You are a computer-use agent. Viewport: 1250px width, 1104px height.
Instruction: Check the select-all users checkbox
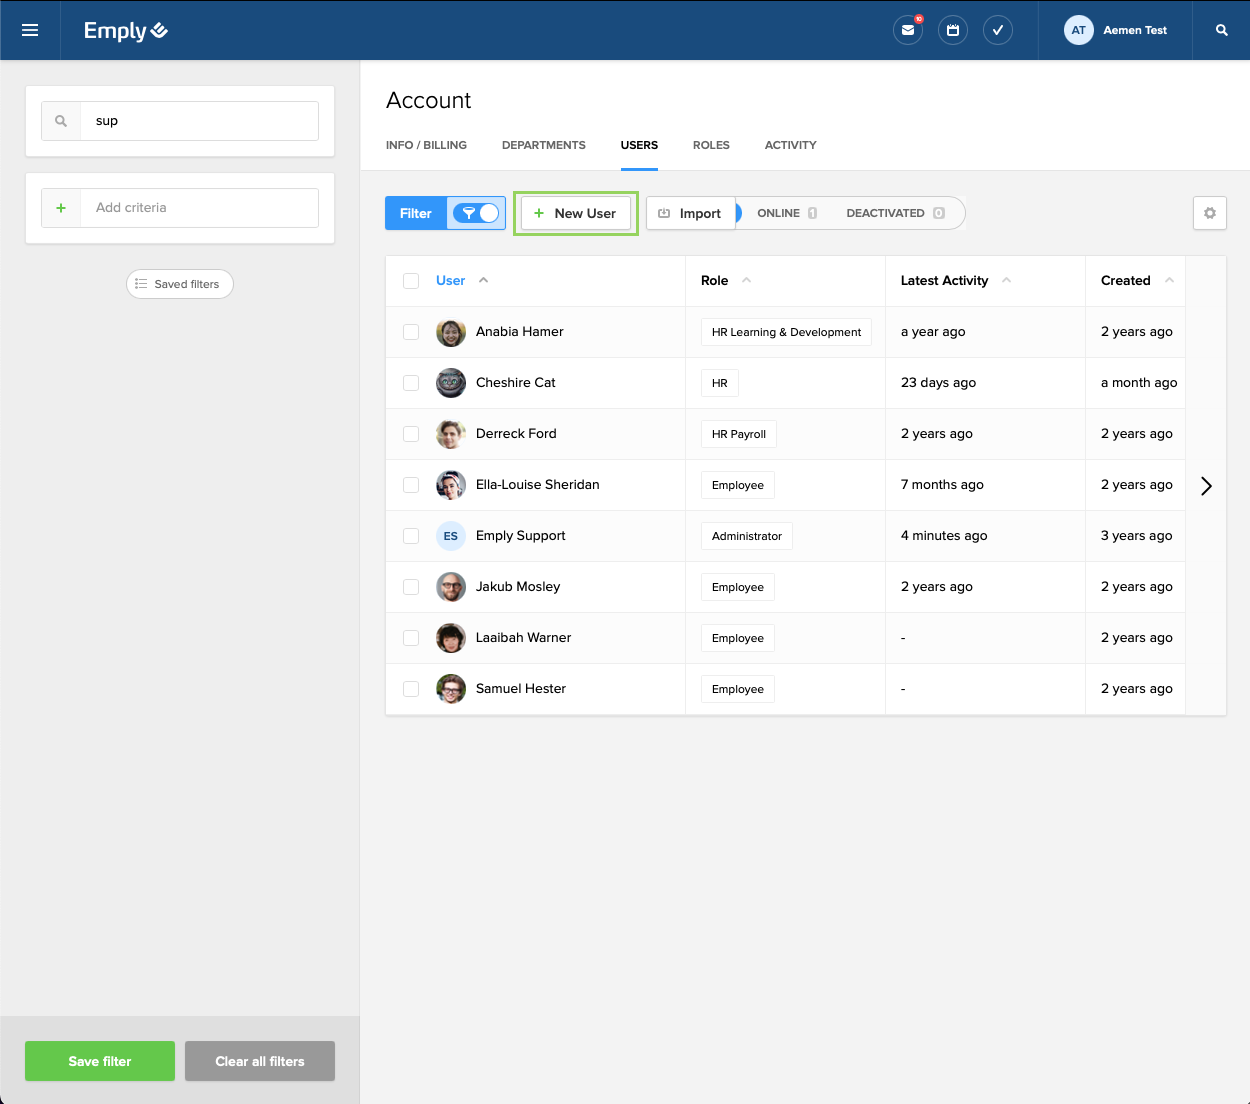411,281
